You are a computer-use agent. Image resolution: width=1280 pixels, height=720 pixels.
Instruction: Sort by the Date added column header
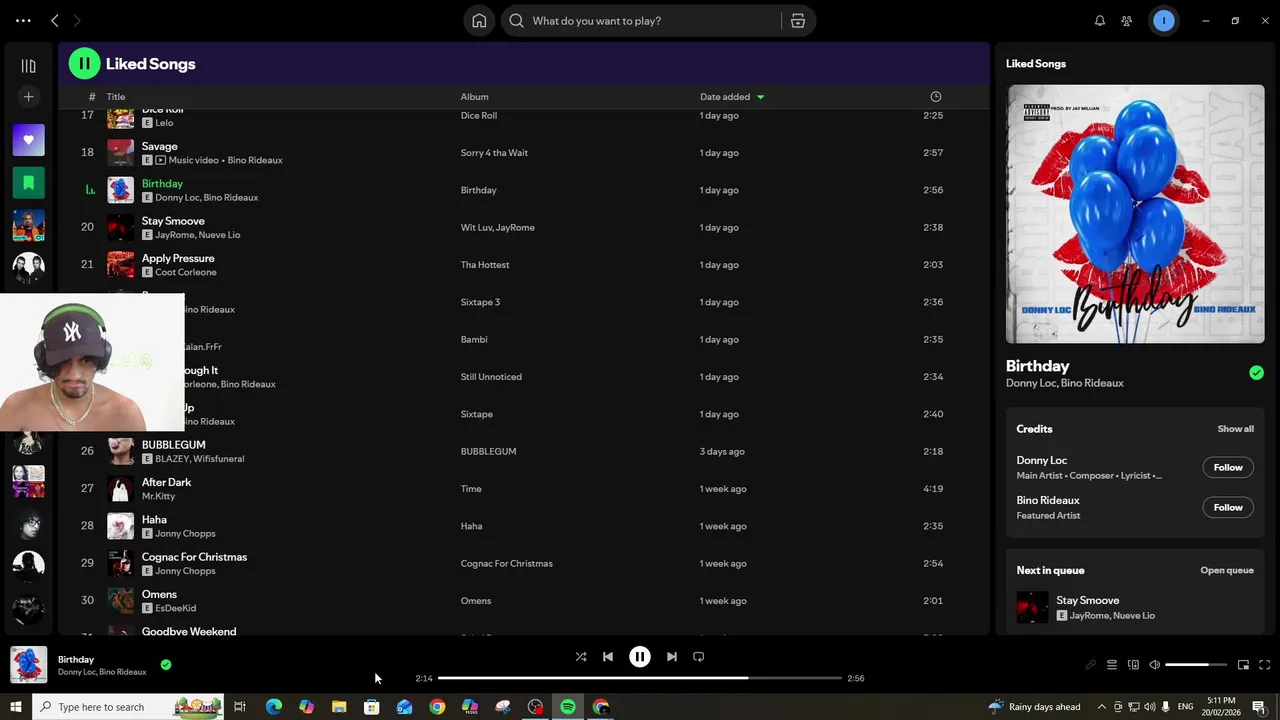[x=732, y=97]
